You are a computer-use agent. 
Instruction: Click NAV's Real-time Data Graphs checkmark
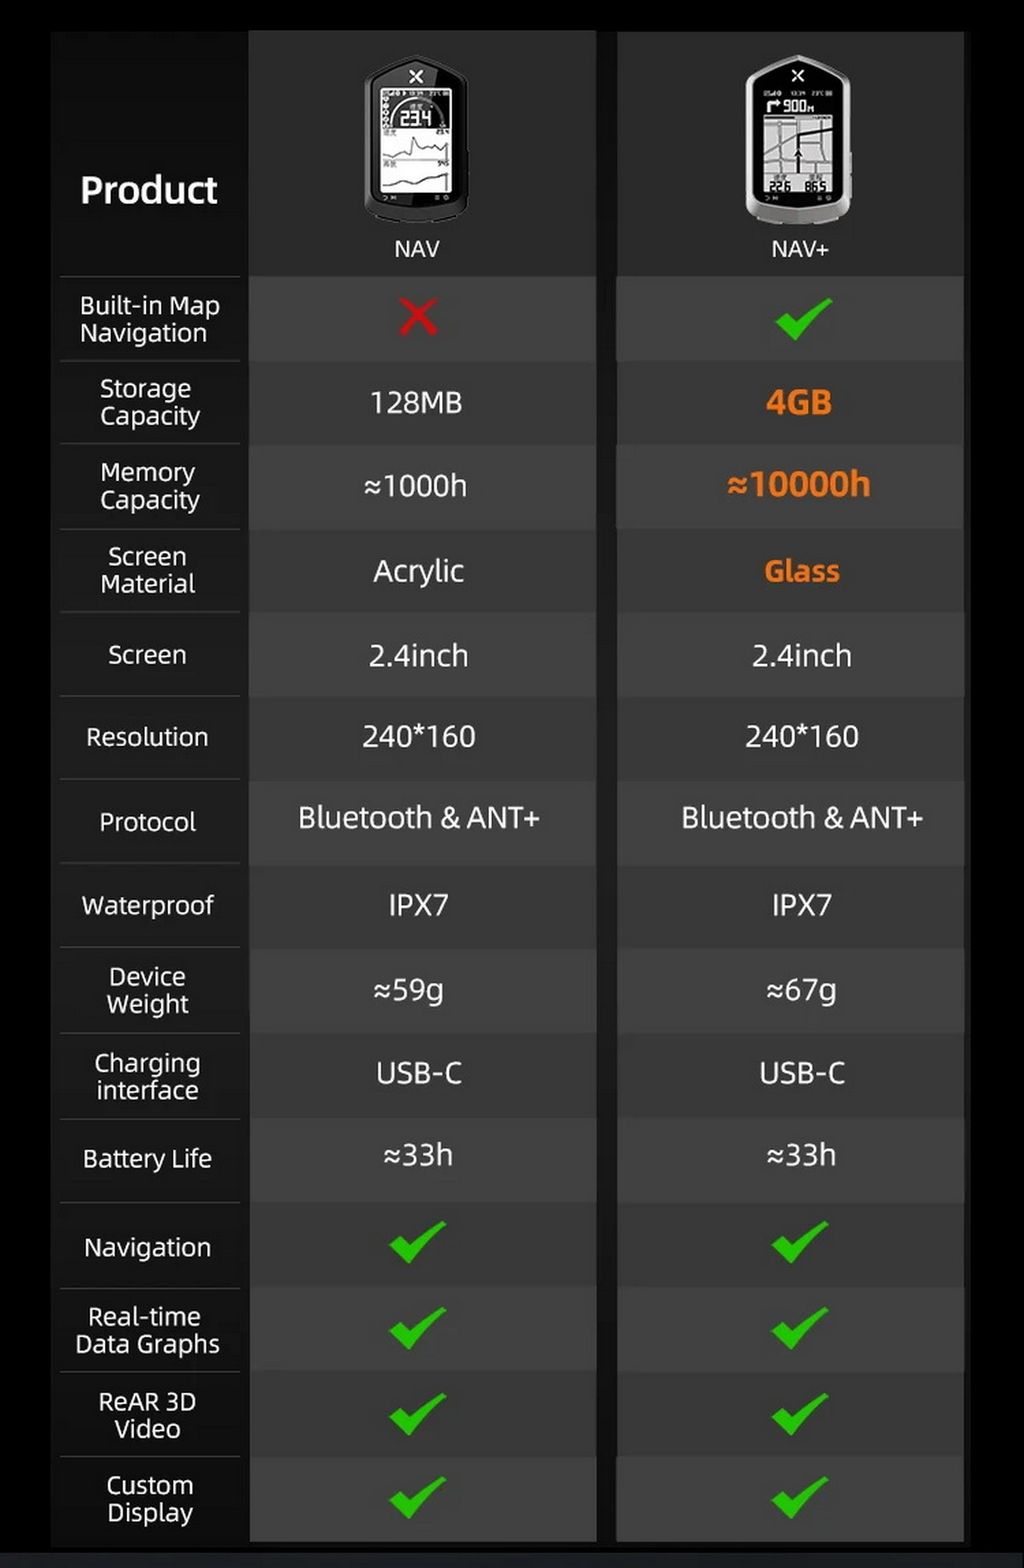click(417, 1328)
